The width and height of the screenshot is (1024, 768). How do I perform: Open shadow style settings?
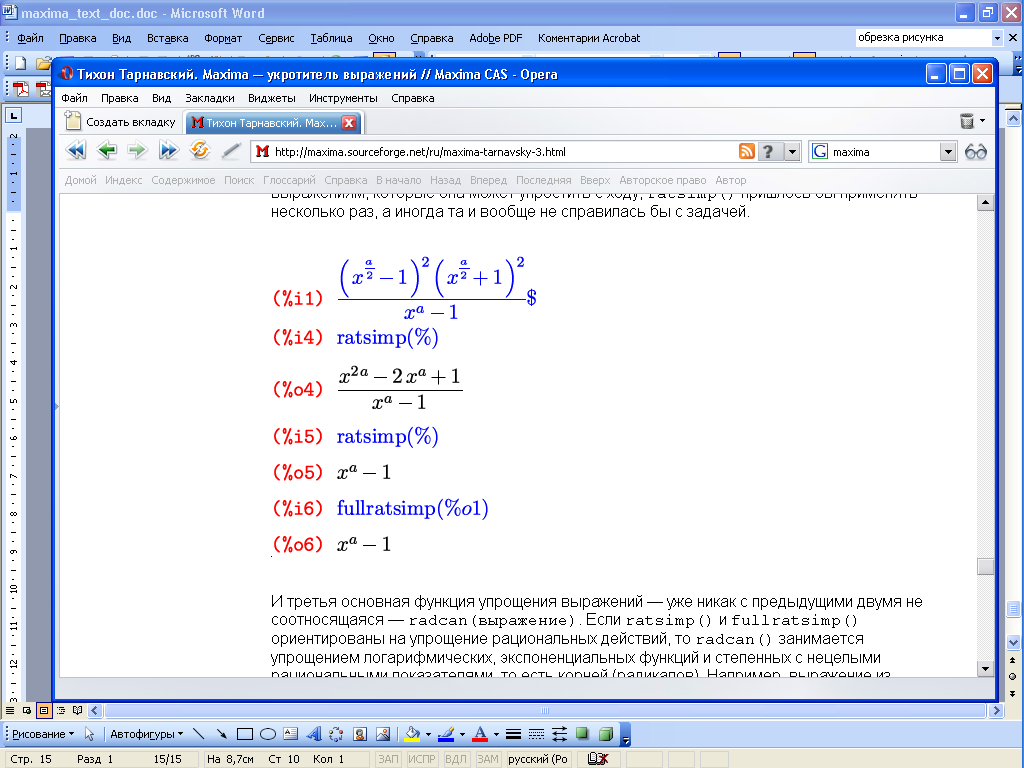pos(582,734)
